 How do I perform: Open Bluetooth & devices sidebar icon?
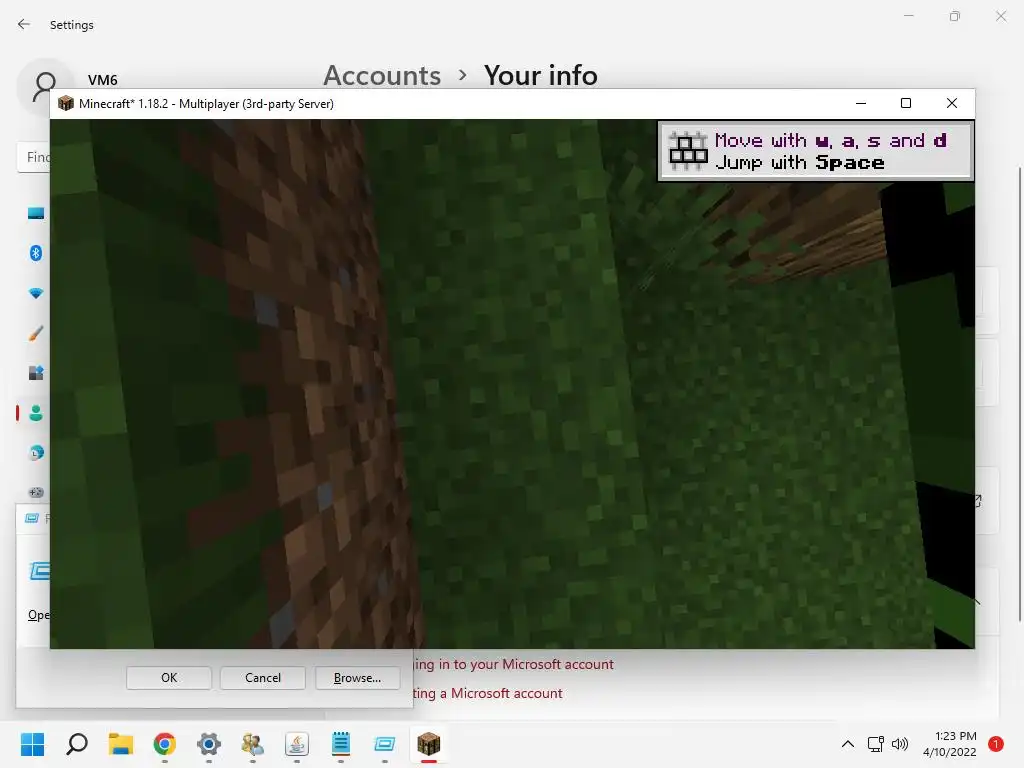tap(36, 253)
